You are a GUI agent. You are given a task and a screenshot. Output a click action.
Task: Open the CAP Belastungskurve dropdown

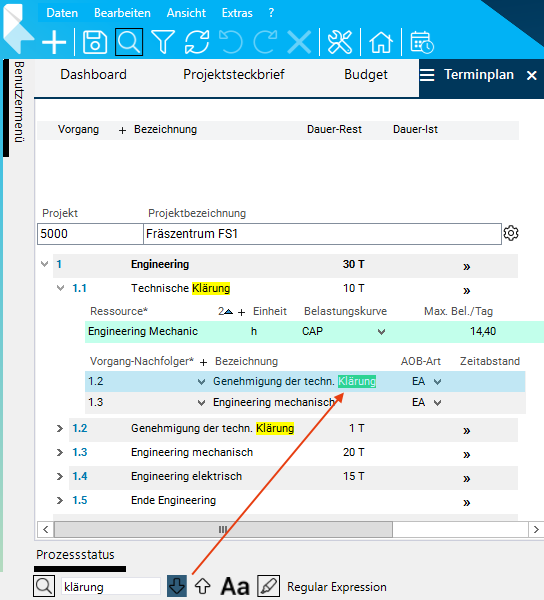coord(381,332)
